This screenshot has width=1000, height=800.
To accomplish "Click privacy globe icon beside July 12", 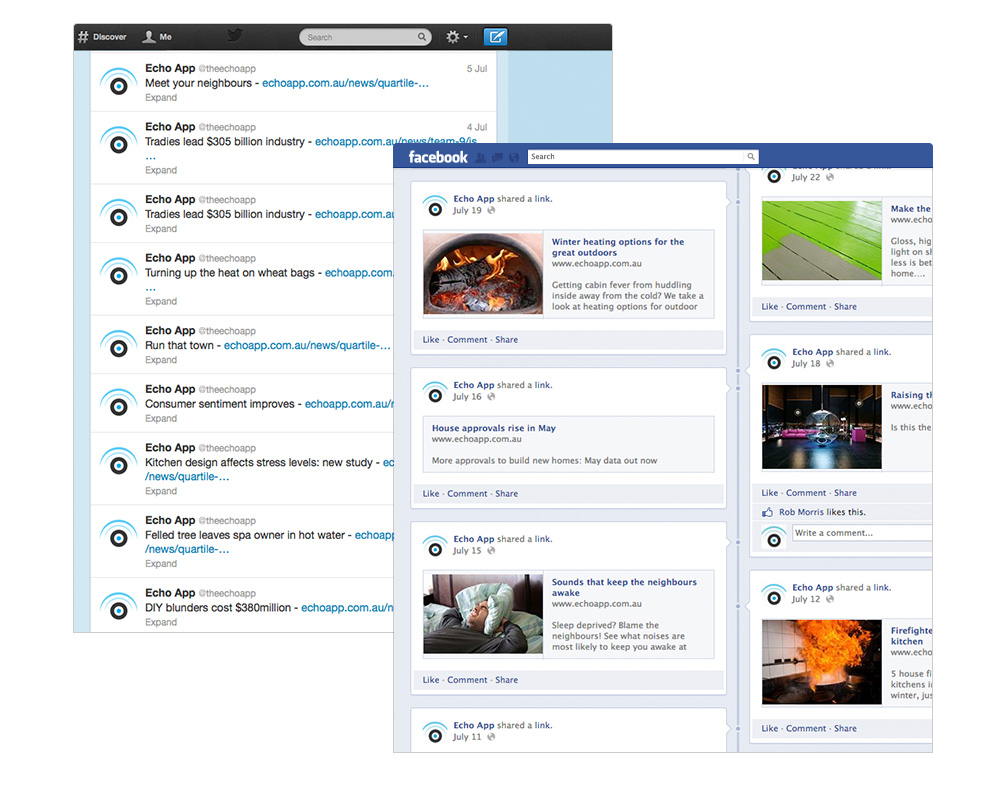I will [830, 599].
